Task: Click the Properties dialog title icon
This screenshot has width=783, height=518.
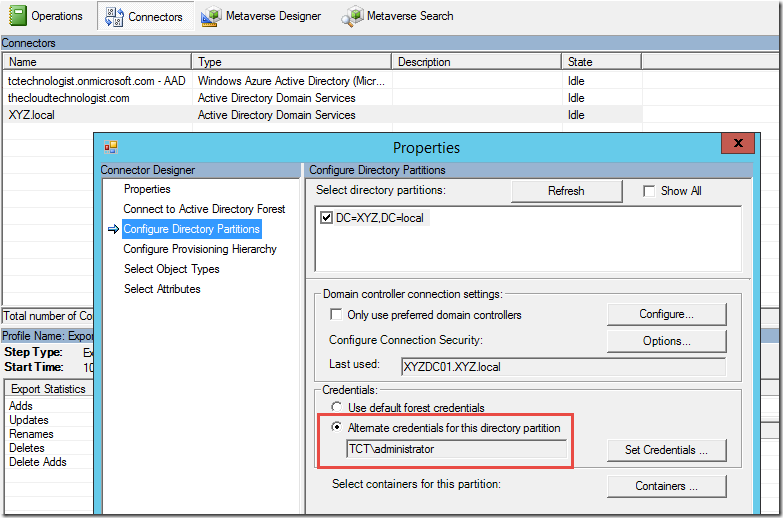Action: (111, 147)
